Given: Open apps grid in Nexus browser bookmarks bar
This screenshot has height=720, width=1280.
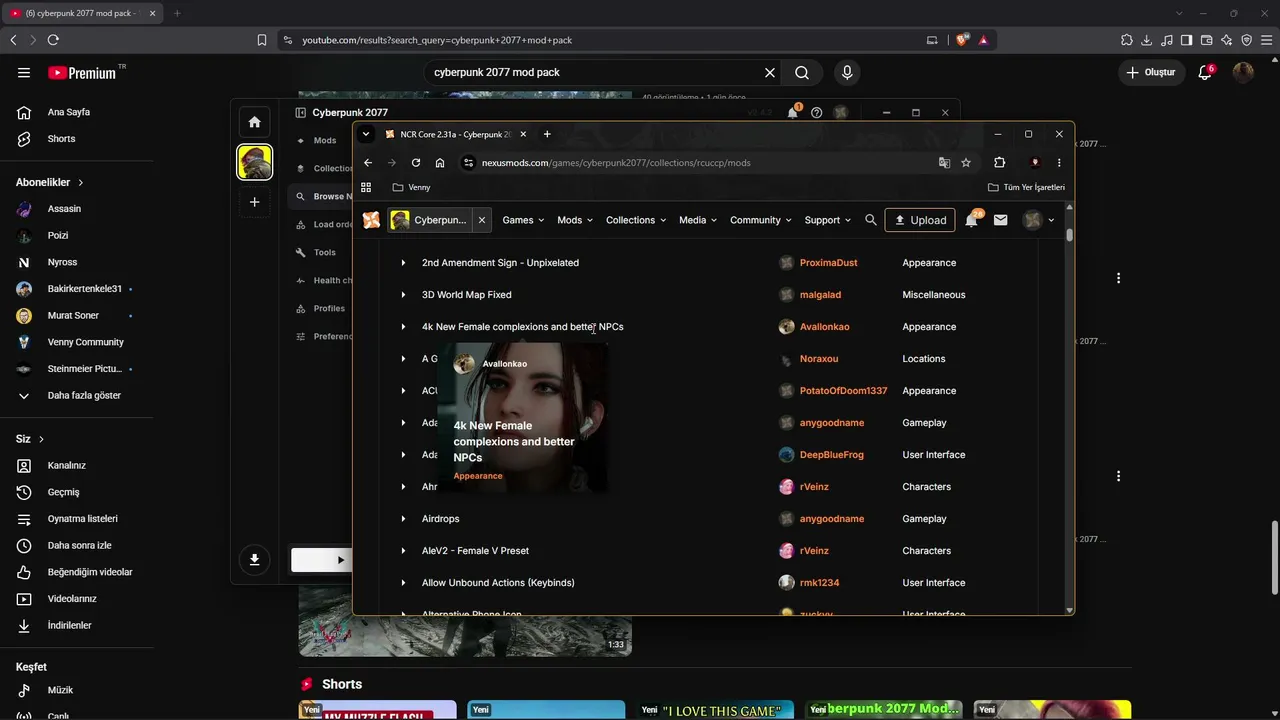Looking at the screenshot, I should click(366, 187).
